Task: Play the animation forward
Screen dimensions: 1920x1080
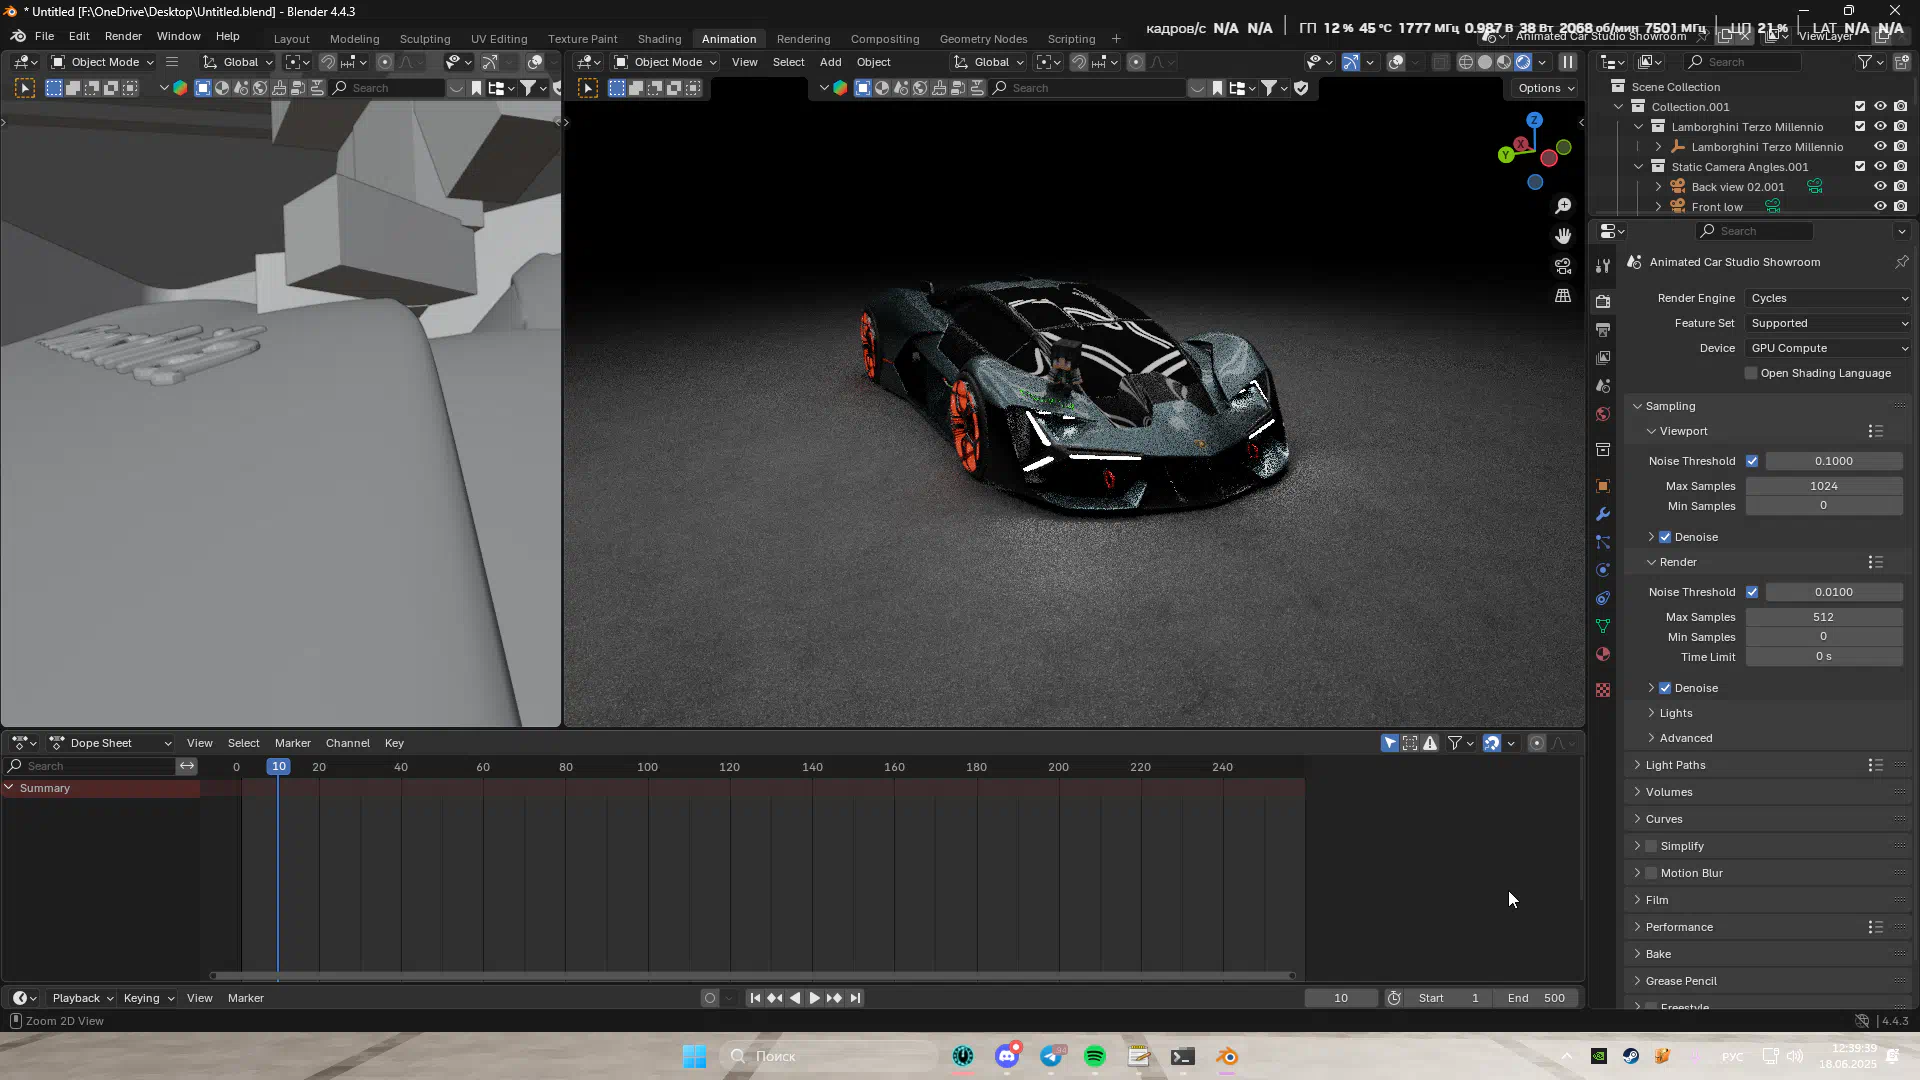Action: (814, 998)
